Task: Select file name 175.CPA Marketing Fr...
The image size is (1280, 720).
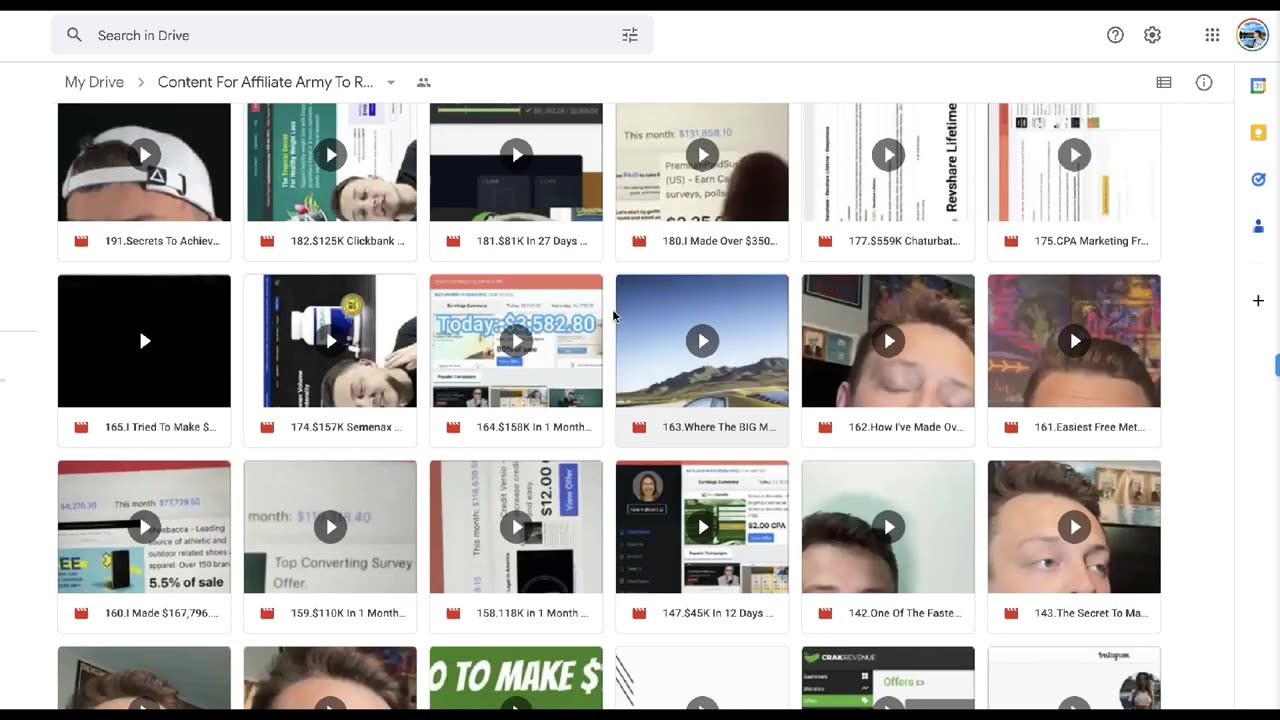Action: 1091,241
